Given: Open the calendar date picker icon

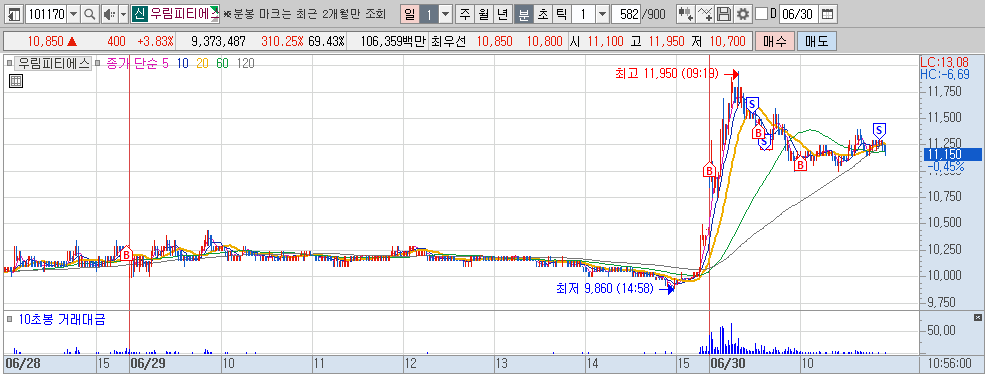Looking at the screenshot, I should click(x=829, y=13).
